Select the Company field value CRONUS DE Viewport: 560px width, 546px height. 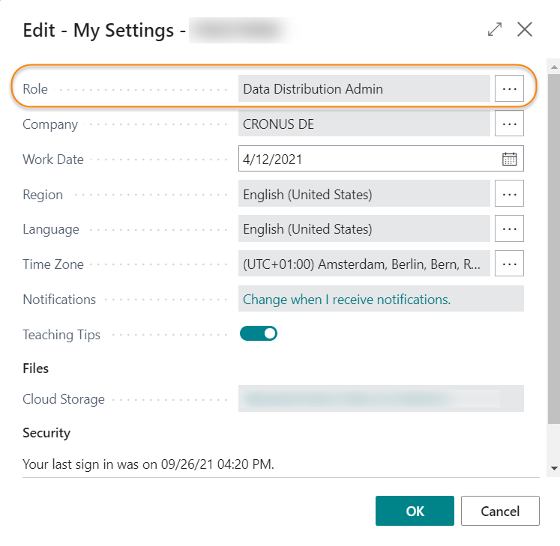click(364, 124)
